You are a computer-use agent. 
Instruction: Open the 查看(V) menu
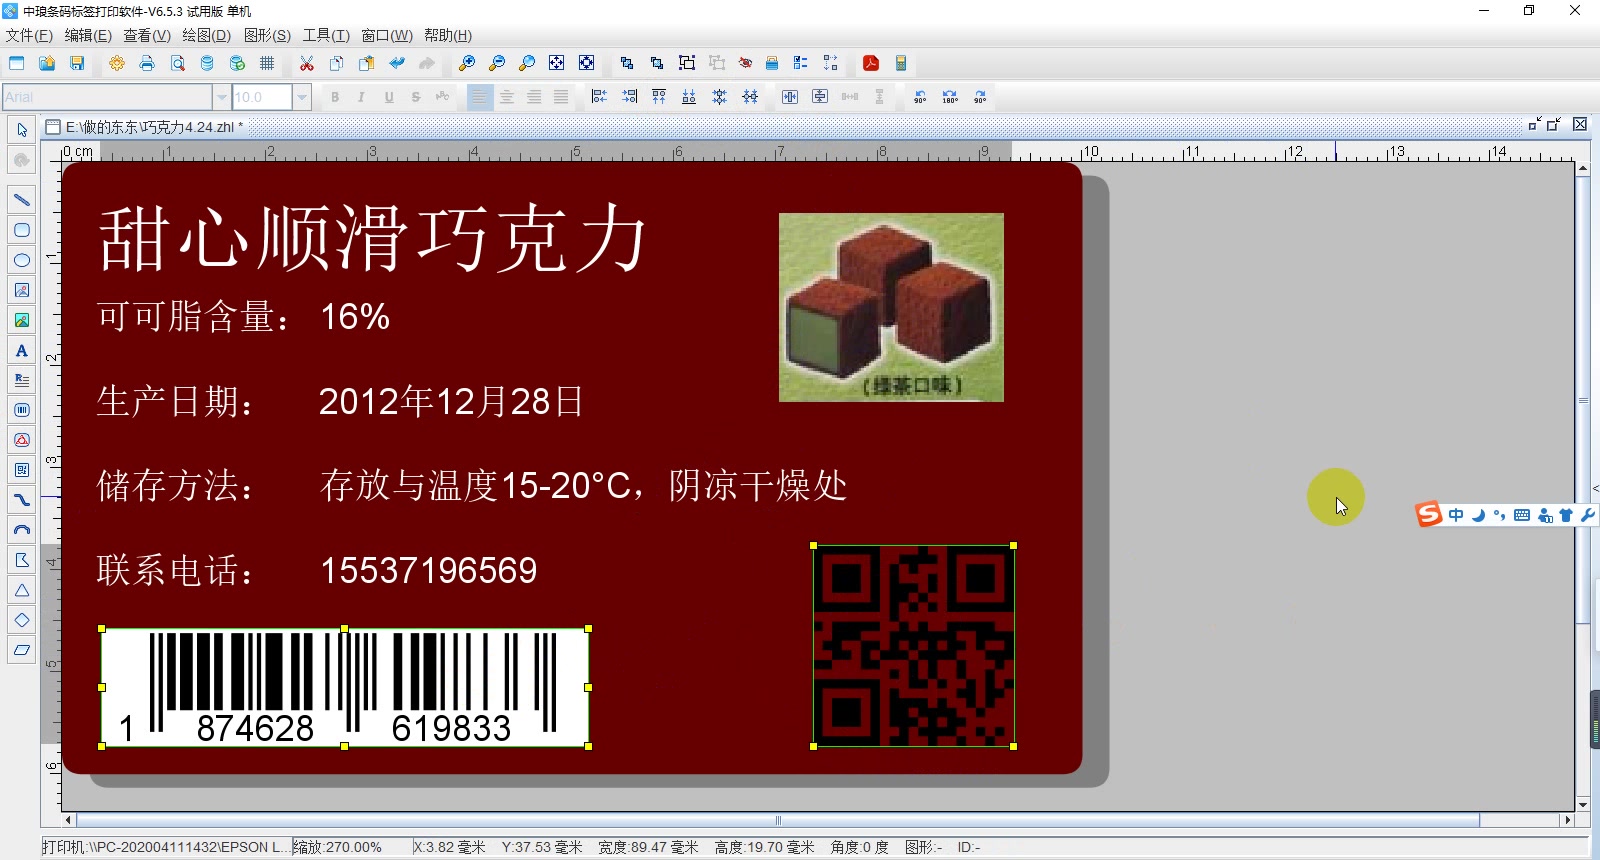click(x=147, y=35)
